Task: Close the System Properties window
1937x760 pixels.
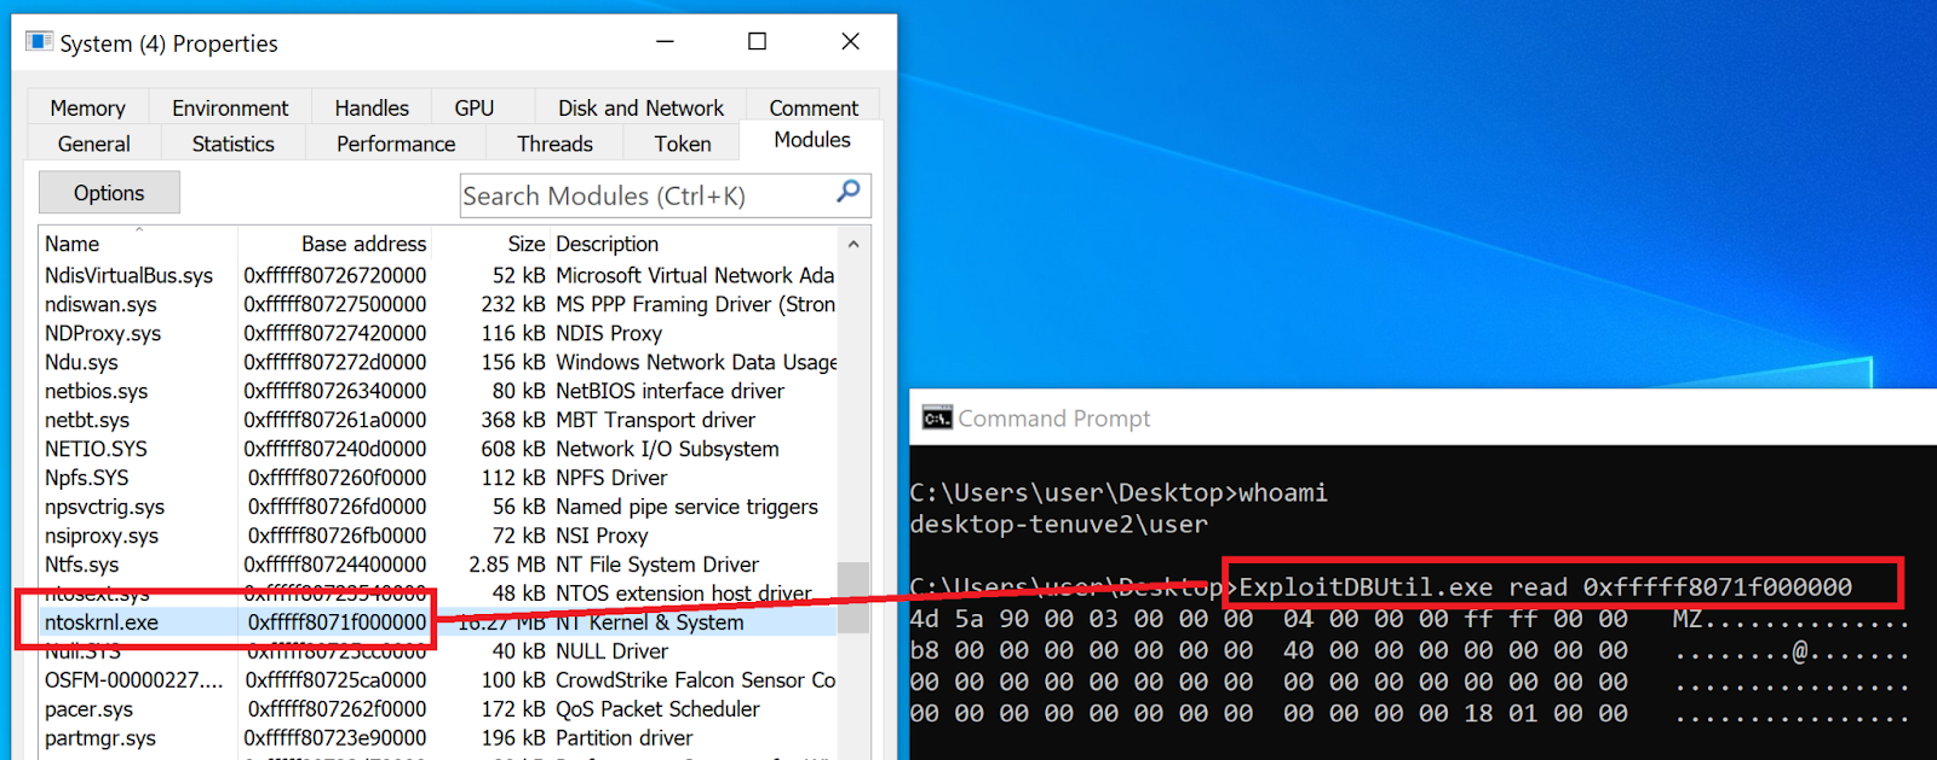Action: coord(850,42)
